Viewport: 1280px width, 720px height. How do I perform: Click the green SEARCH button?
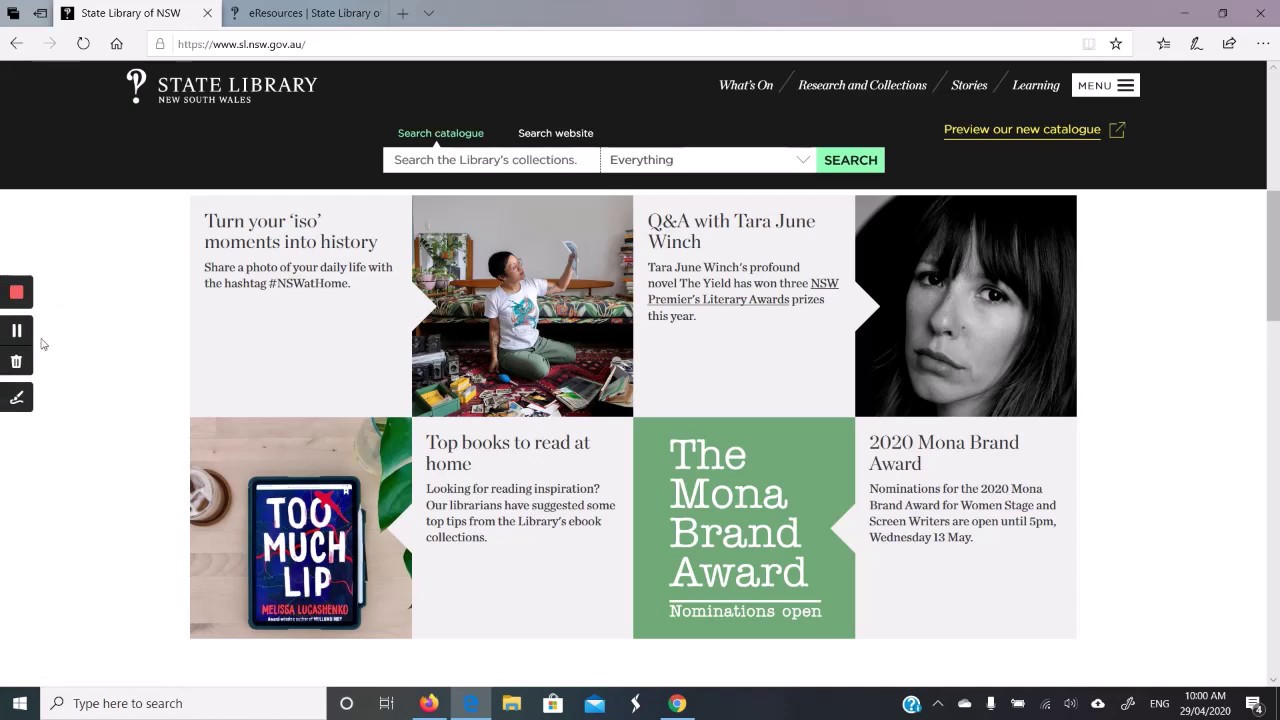(851, 160)
